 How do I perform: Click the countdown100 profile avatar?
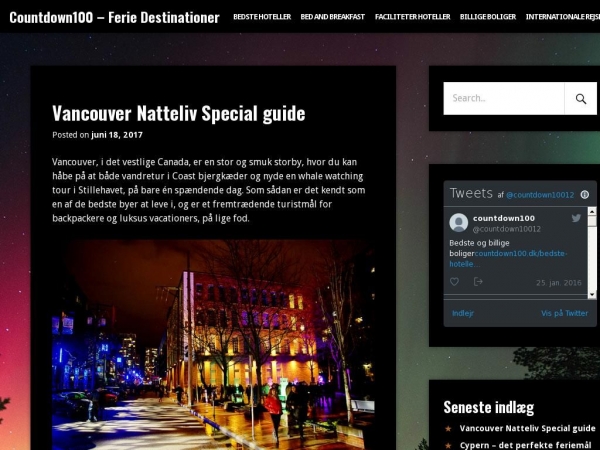click(458, 223)
